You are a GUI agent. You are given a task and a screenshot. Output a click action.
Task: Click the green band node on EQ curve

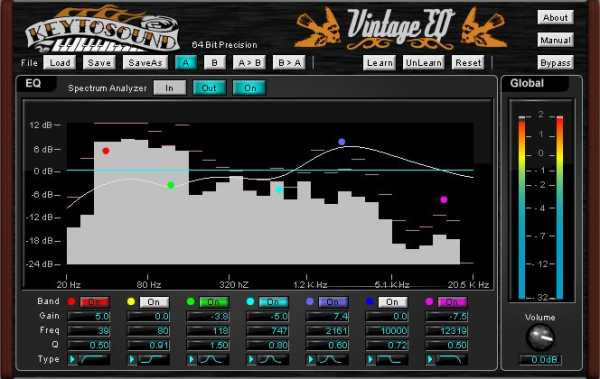pyautogui.click(x=171, y=185)
